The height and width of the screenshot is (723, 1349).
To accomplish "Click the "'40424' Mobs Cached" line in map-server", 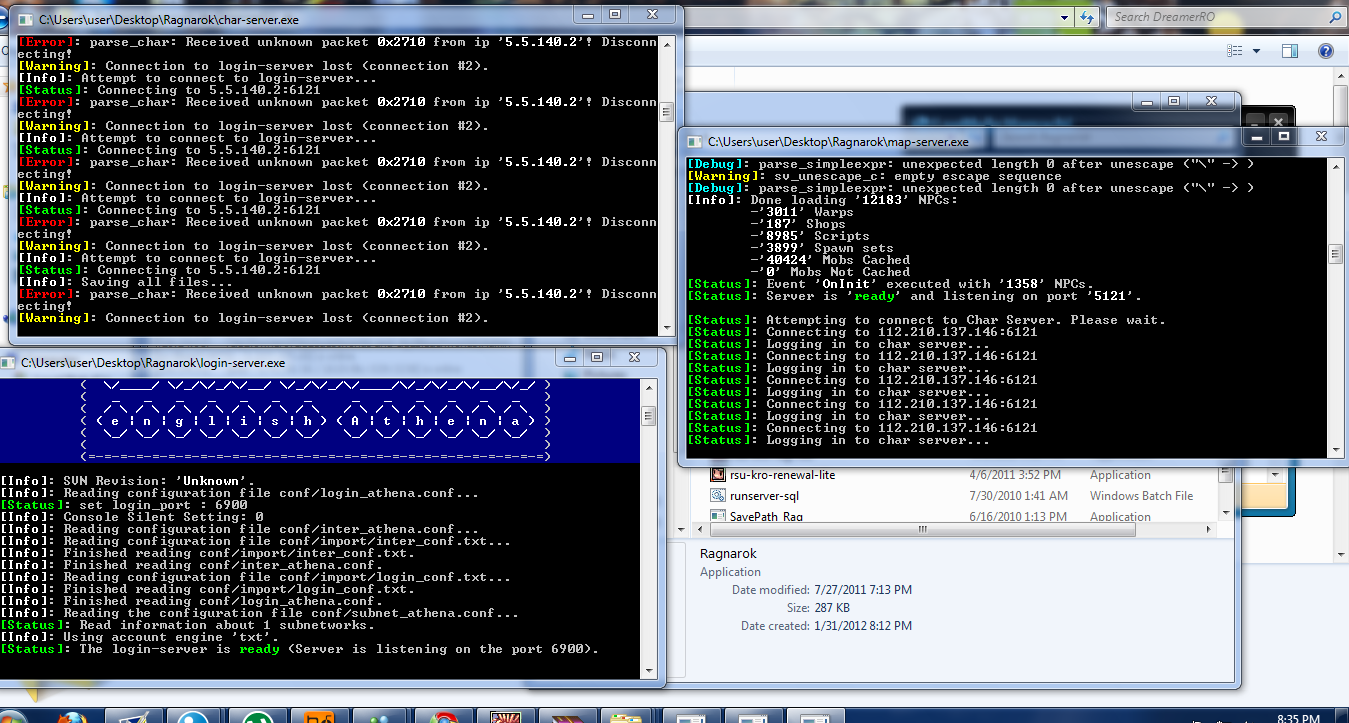I will click(x=830, y=260).
